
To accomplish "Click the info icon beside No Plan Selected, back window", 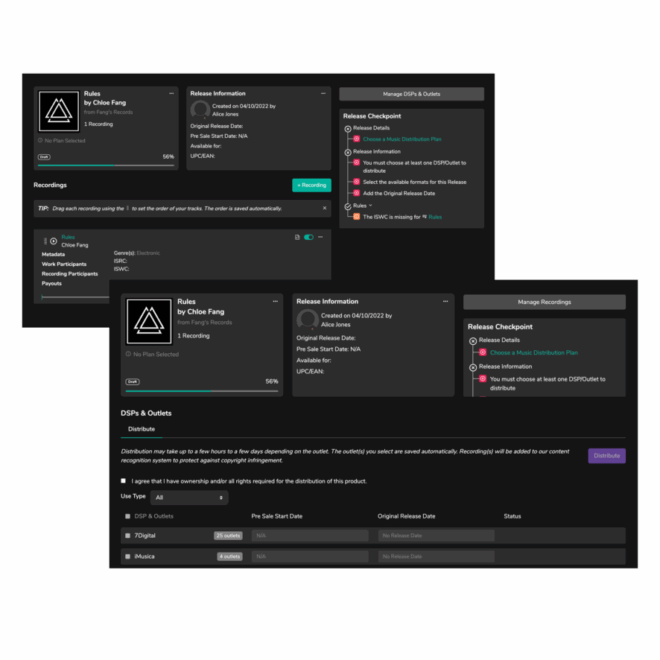I will [x=40, y=140].
